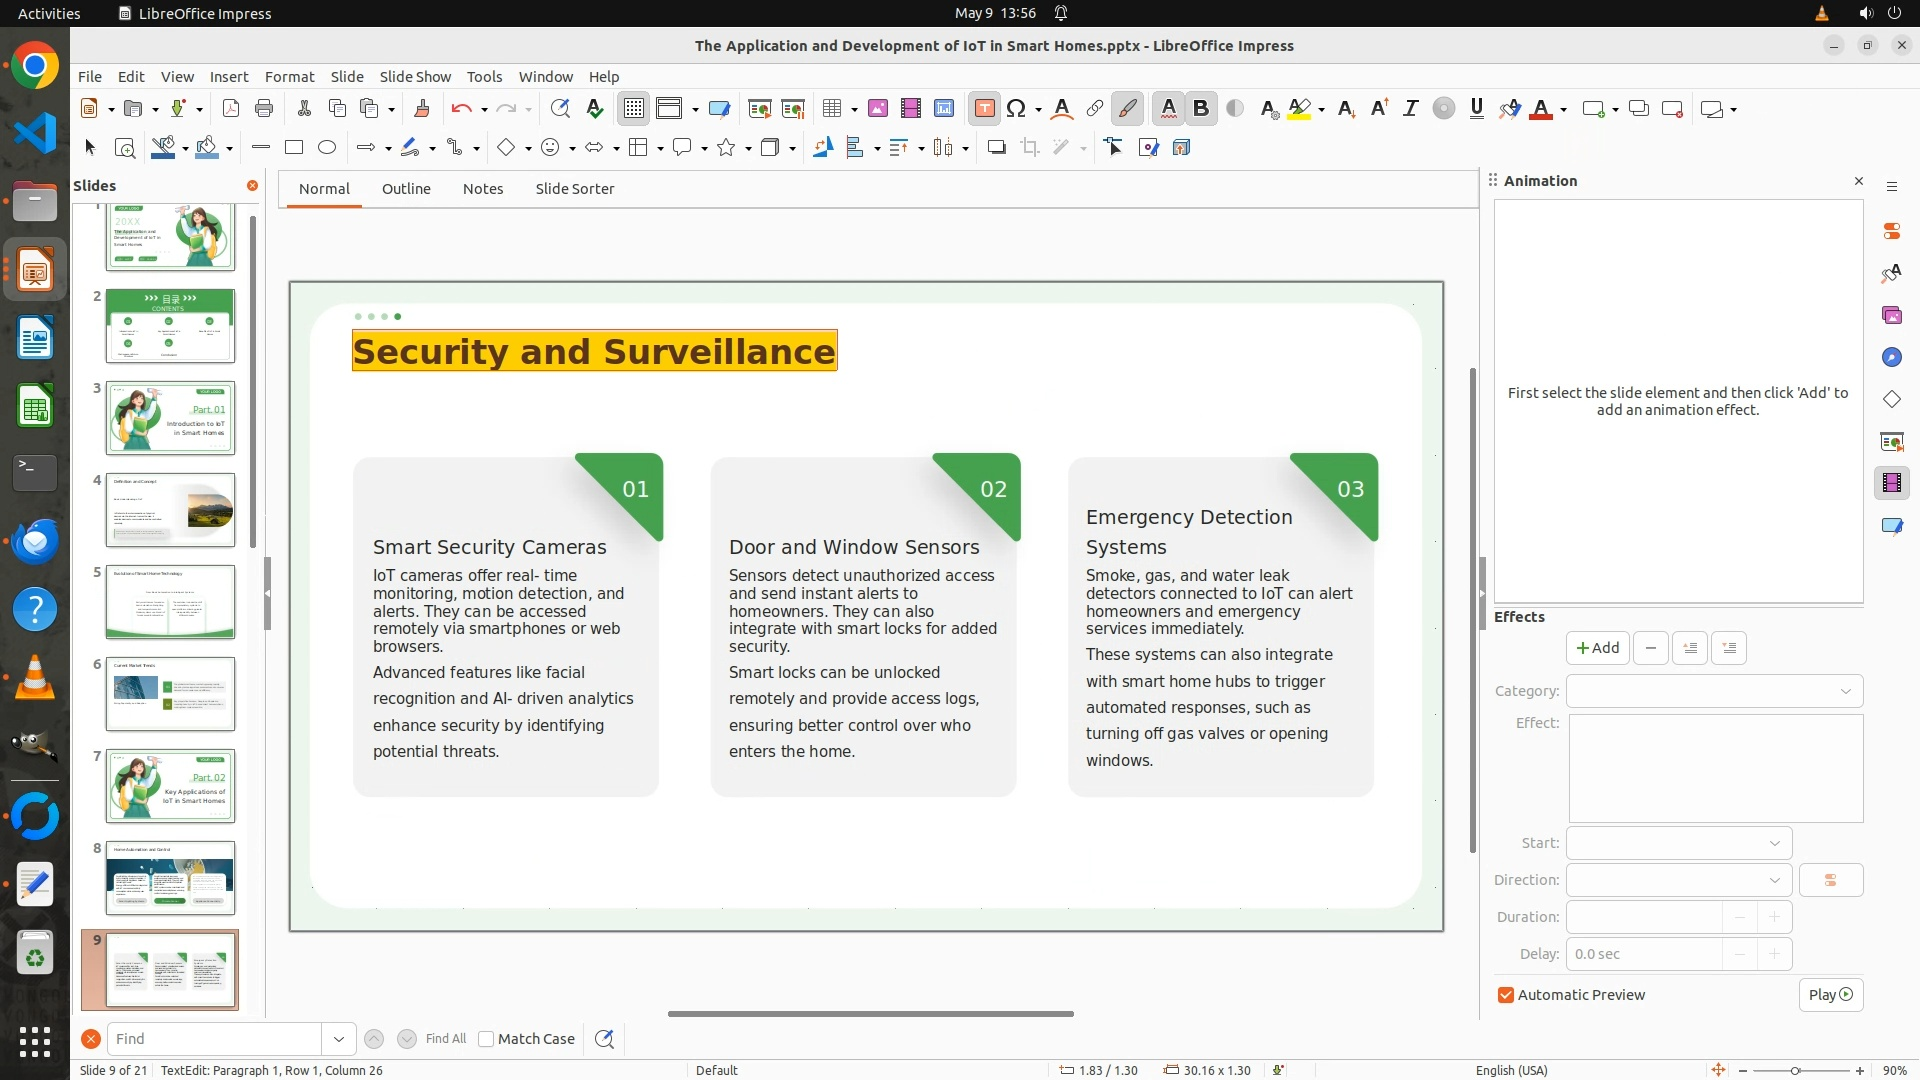Image resolution: width=1920 pixels, height=1080 pixels.
Task: Uncheck the Automatic Preview checkbox
Action: 1506,995
